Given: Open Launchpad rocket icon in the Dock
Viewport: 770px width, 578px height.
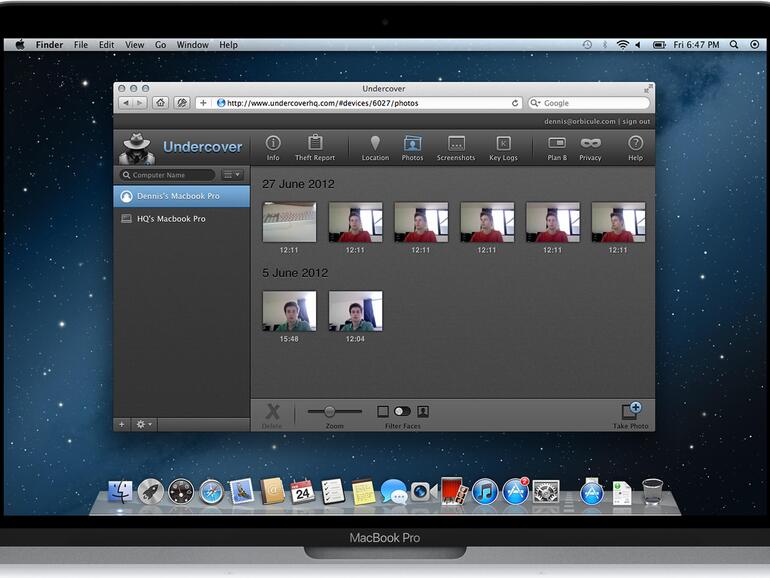Looking at the screenshot, I should click(x=151, y=492).
